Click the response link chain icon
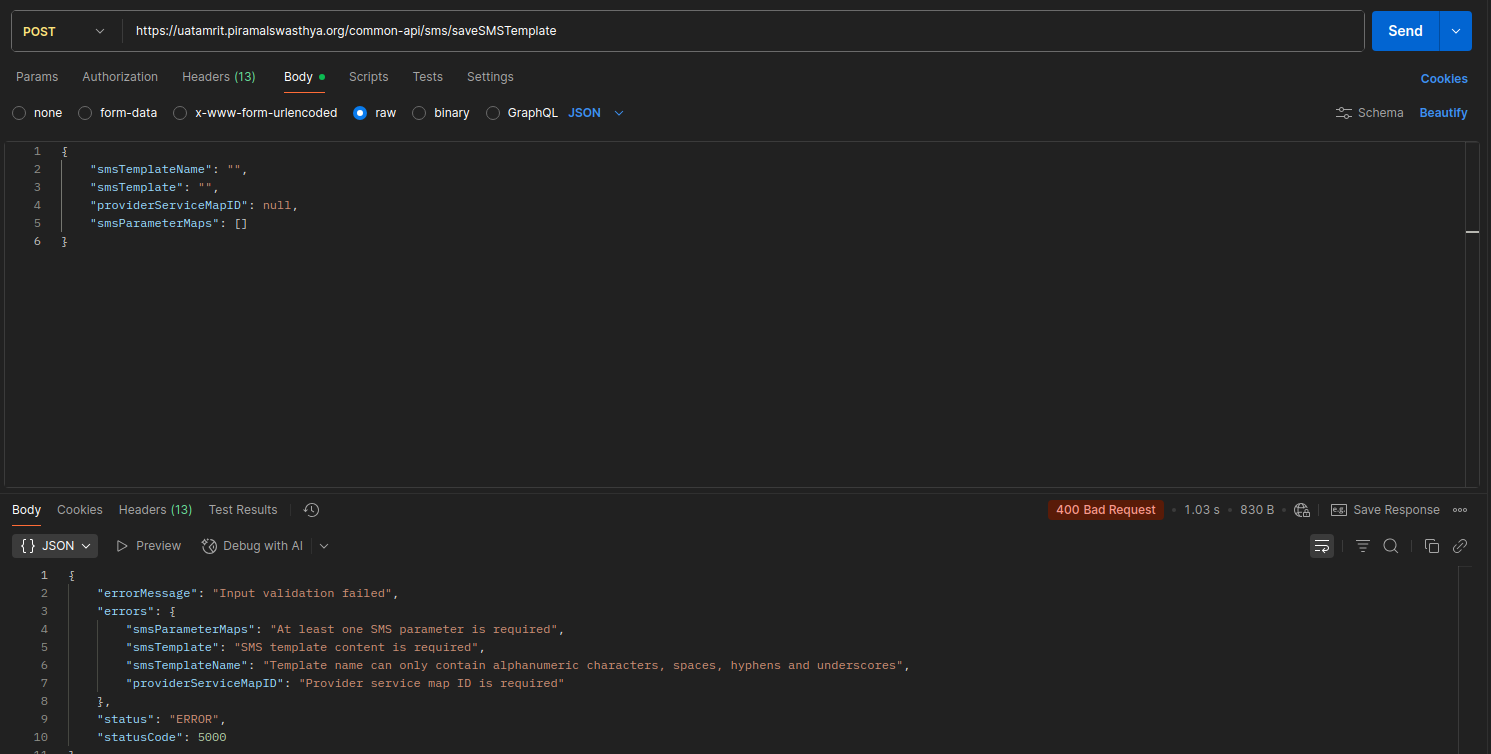1491x754 pixels. pos(1459,546)
